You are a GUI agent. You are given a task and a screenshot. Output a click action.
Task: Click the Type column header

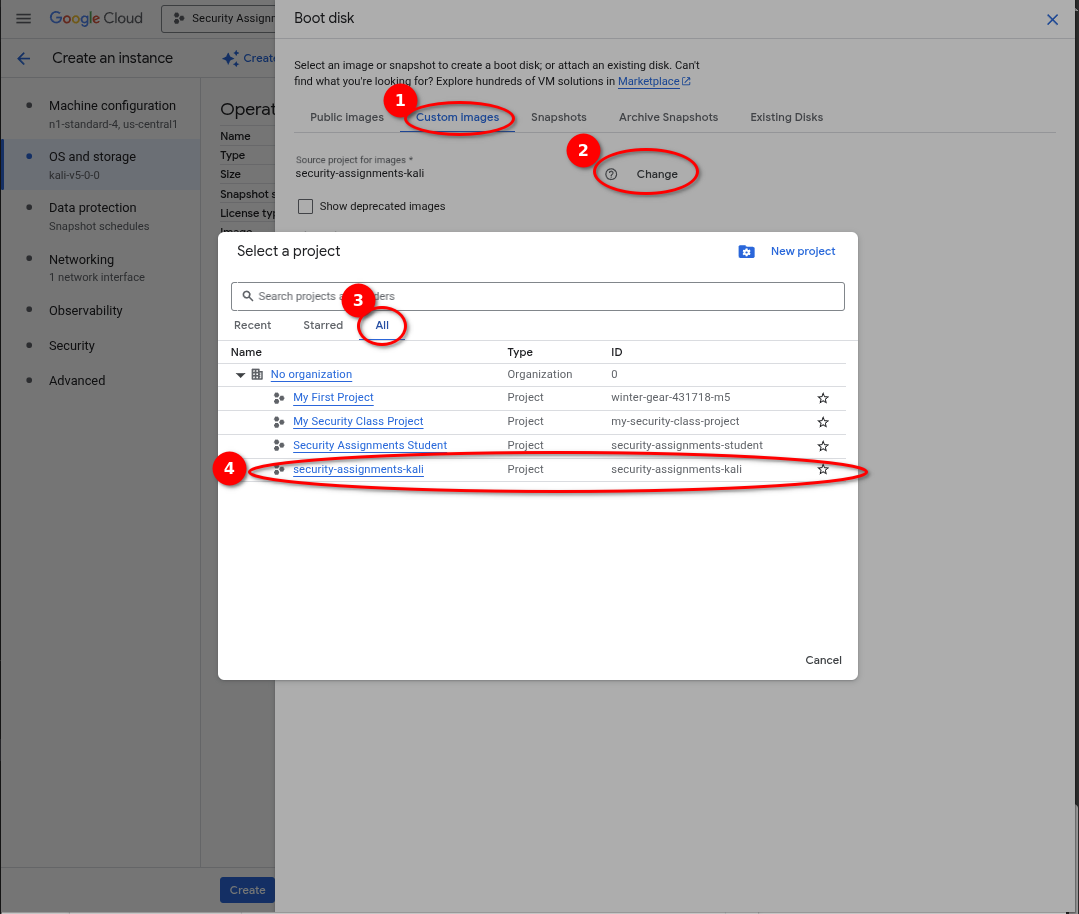pos(520,352)
